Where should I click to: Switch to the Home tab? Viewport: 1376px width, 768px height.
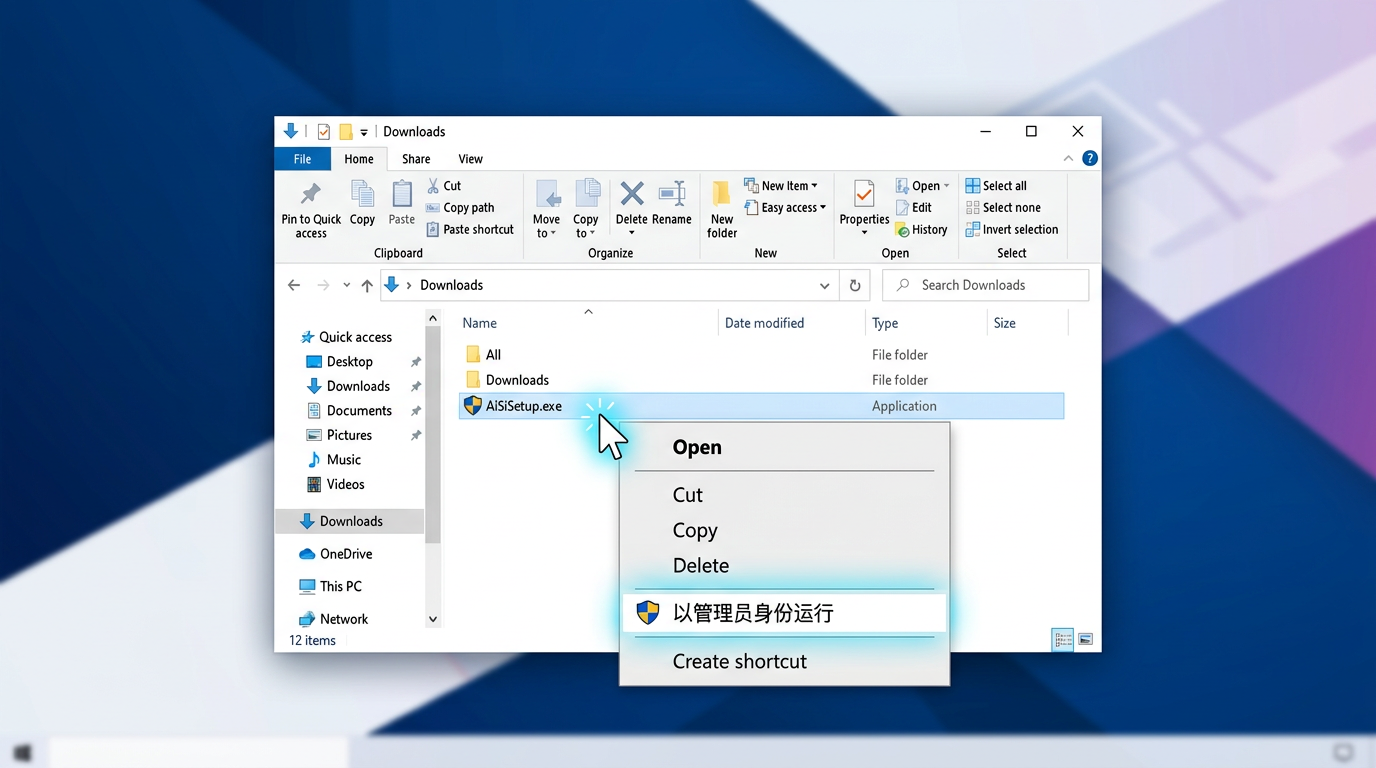tap(359, 159)
